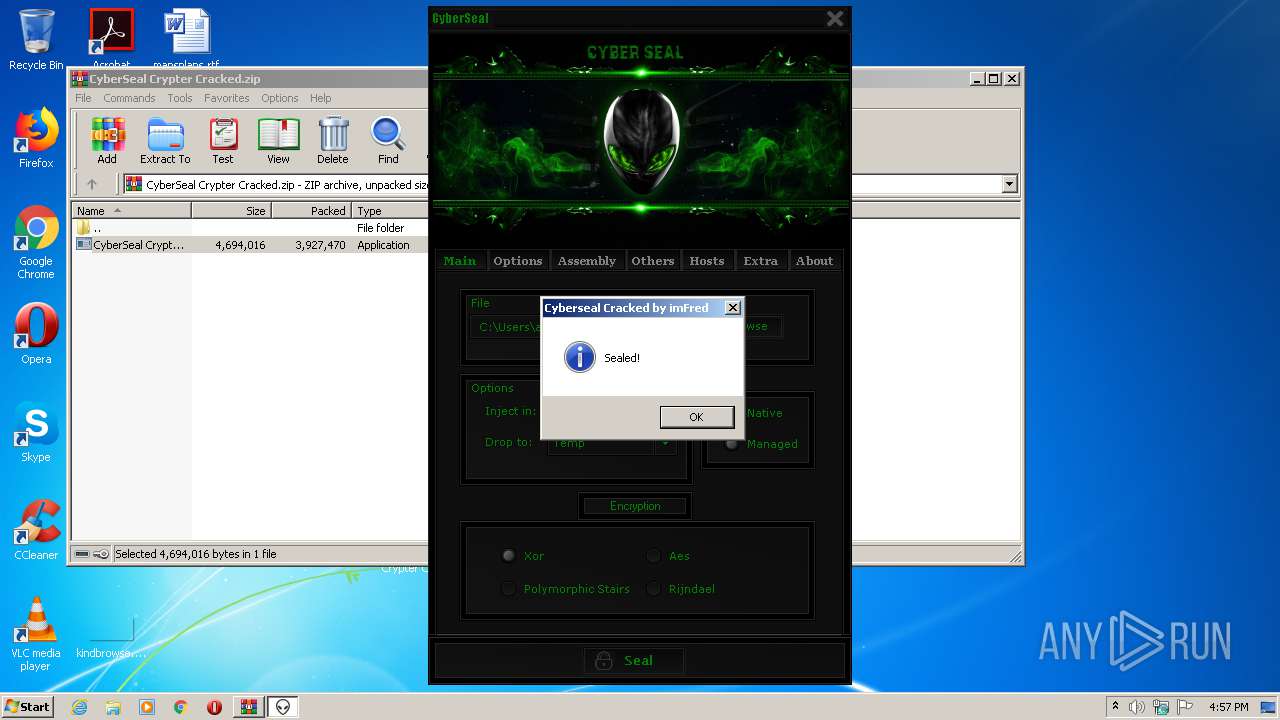The height and width of the screenshot is (720, 1280).
Task: Click the volume speaker tray icon
Action: coord(1137,707)
